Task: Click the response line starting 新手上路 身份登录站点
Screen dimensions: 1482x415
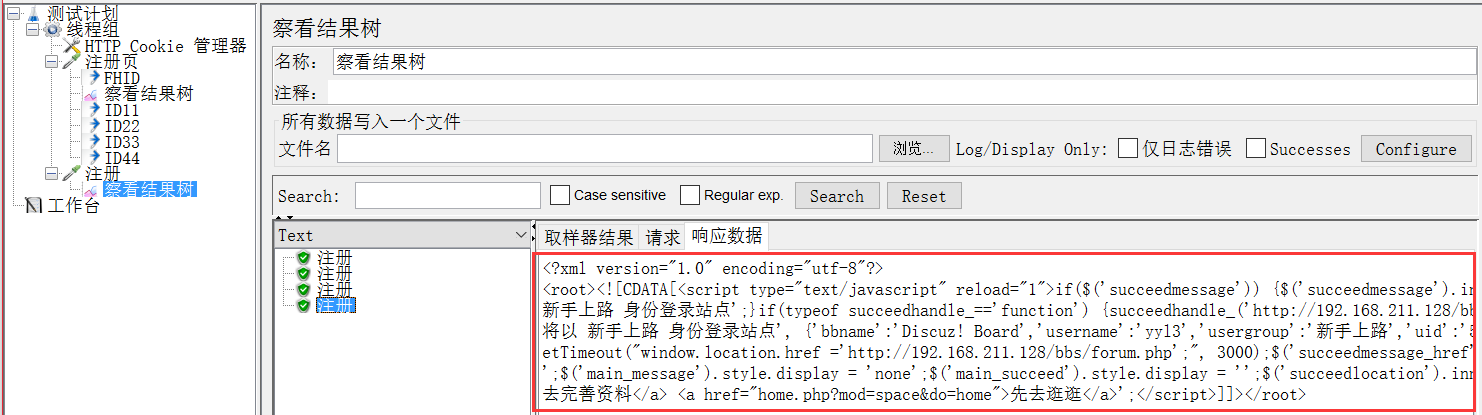Action: [x=1009, y=311]
